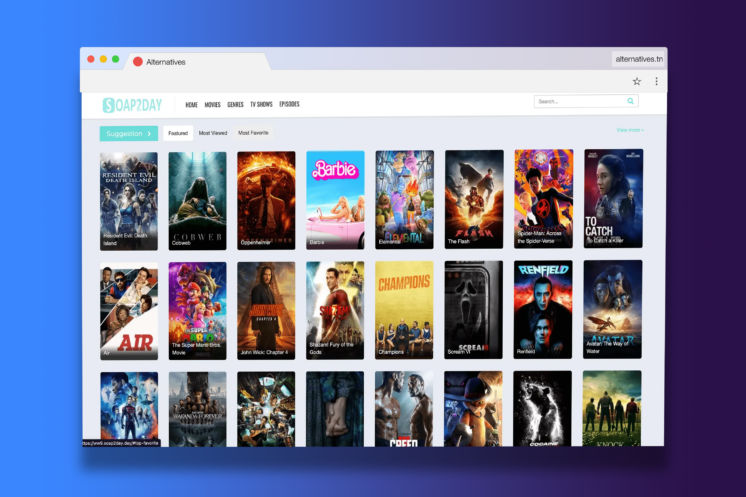
Task: Open the Home menu item
Action: click(x=191, y=105)
